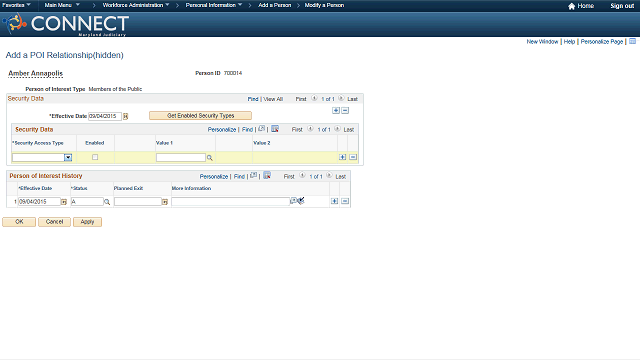The image size is (640, 360).
Task: Look up Value 1 with magnifier icon
Action: click(210, 158)
